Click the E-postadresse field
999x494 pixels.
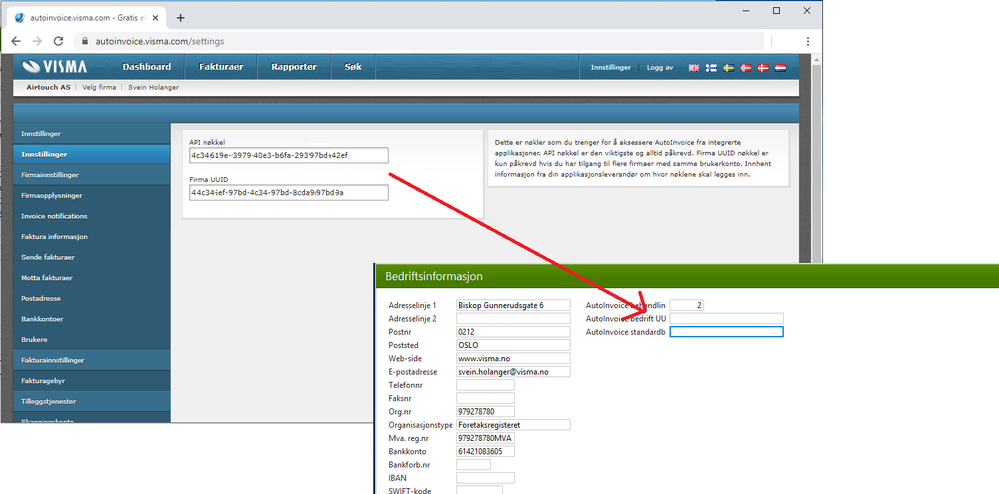click(513, 372)
